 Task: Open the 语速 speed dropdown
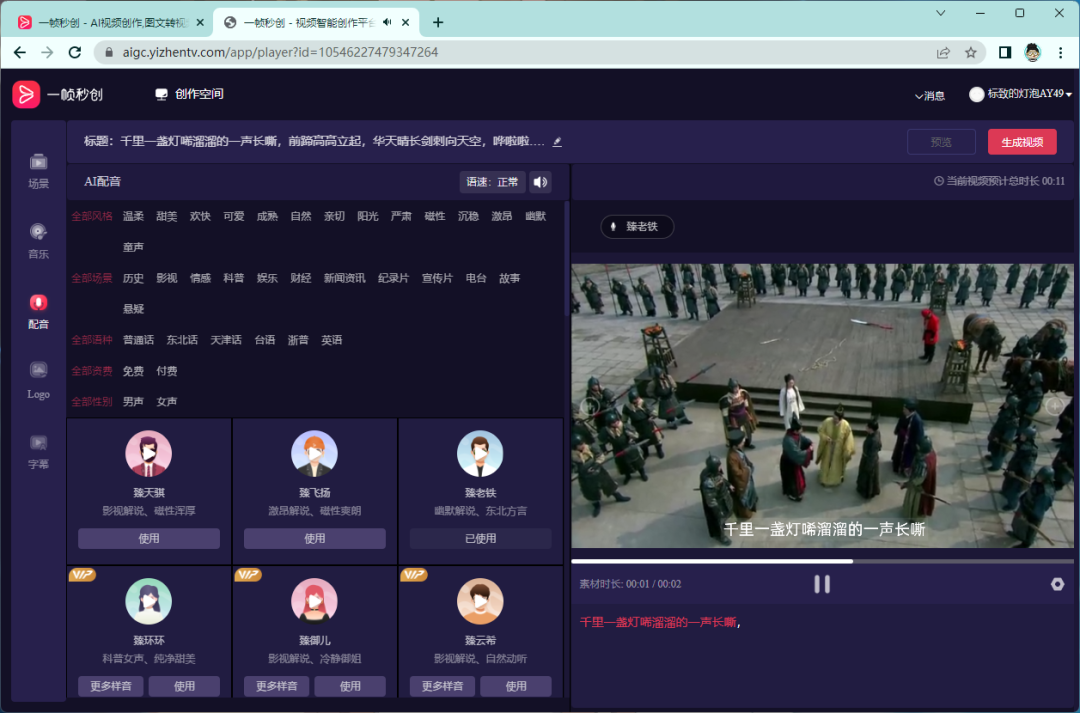coord(492,182)
